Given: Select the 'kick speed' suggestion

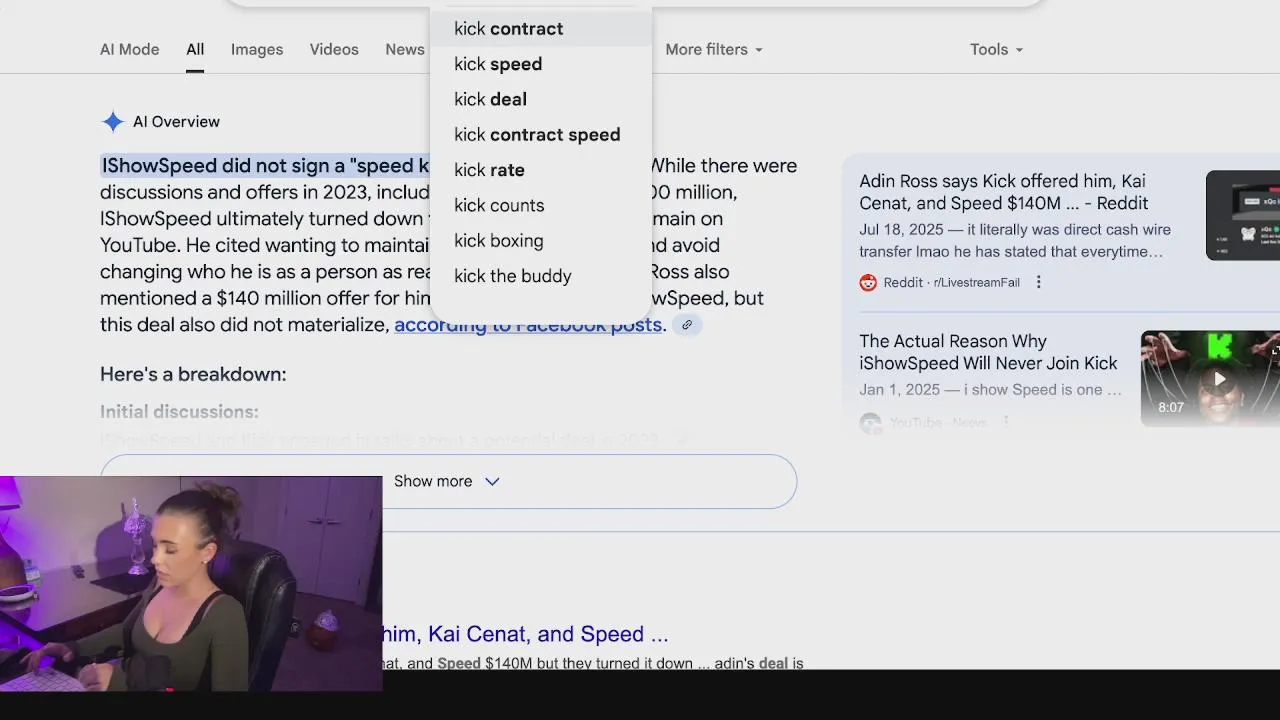Looking at the screenshot, I should pos(541,64).
